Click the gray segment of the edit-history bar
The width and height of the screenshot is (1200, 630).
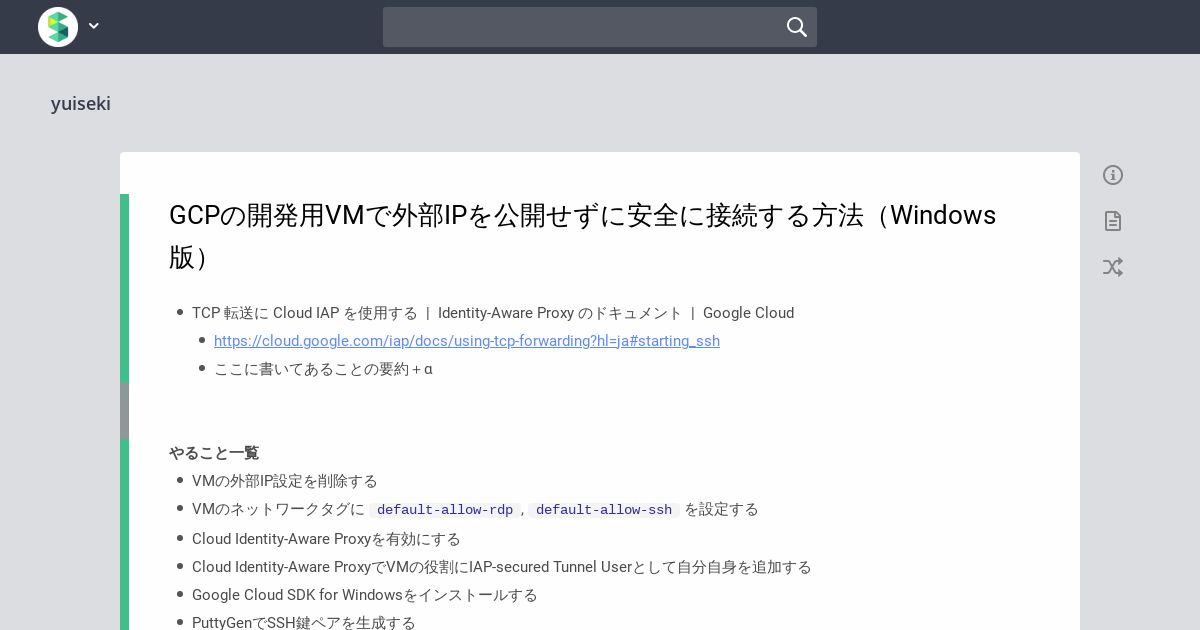pyautogui.click(x=124, y=411)
